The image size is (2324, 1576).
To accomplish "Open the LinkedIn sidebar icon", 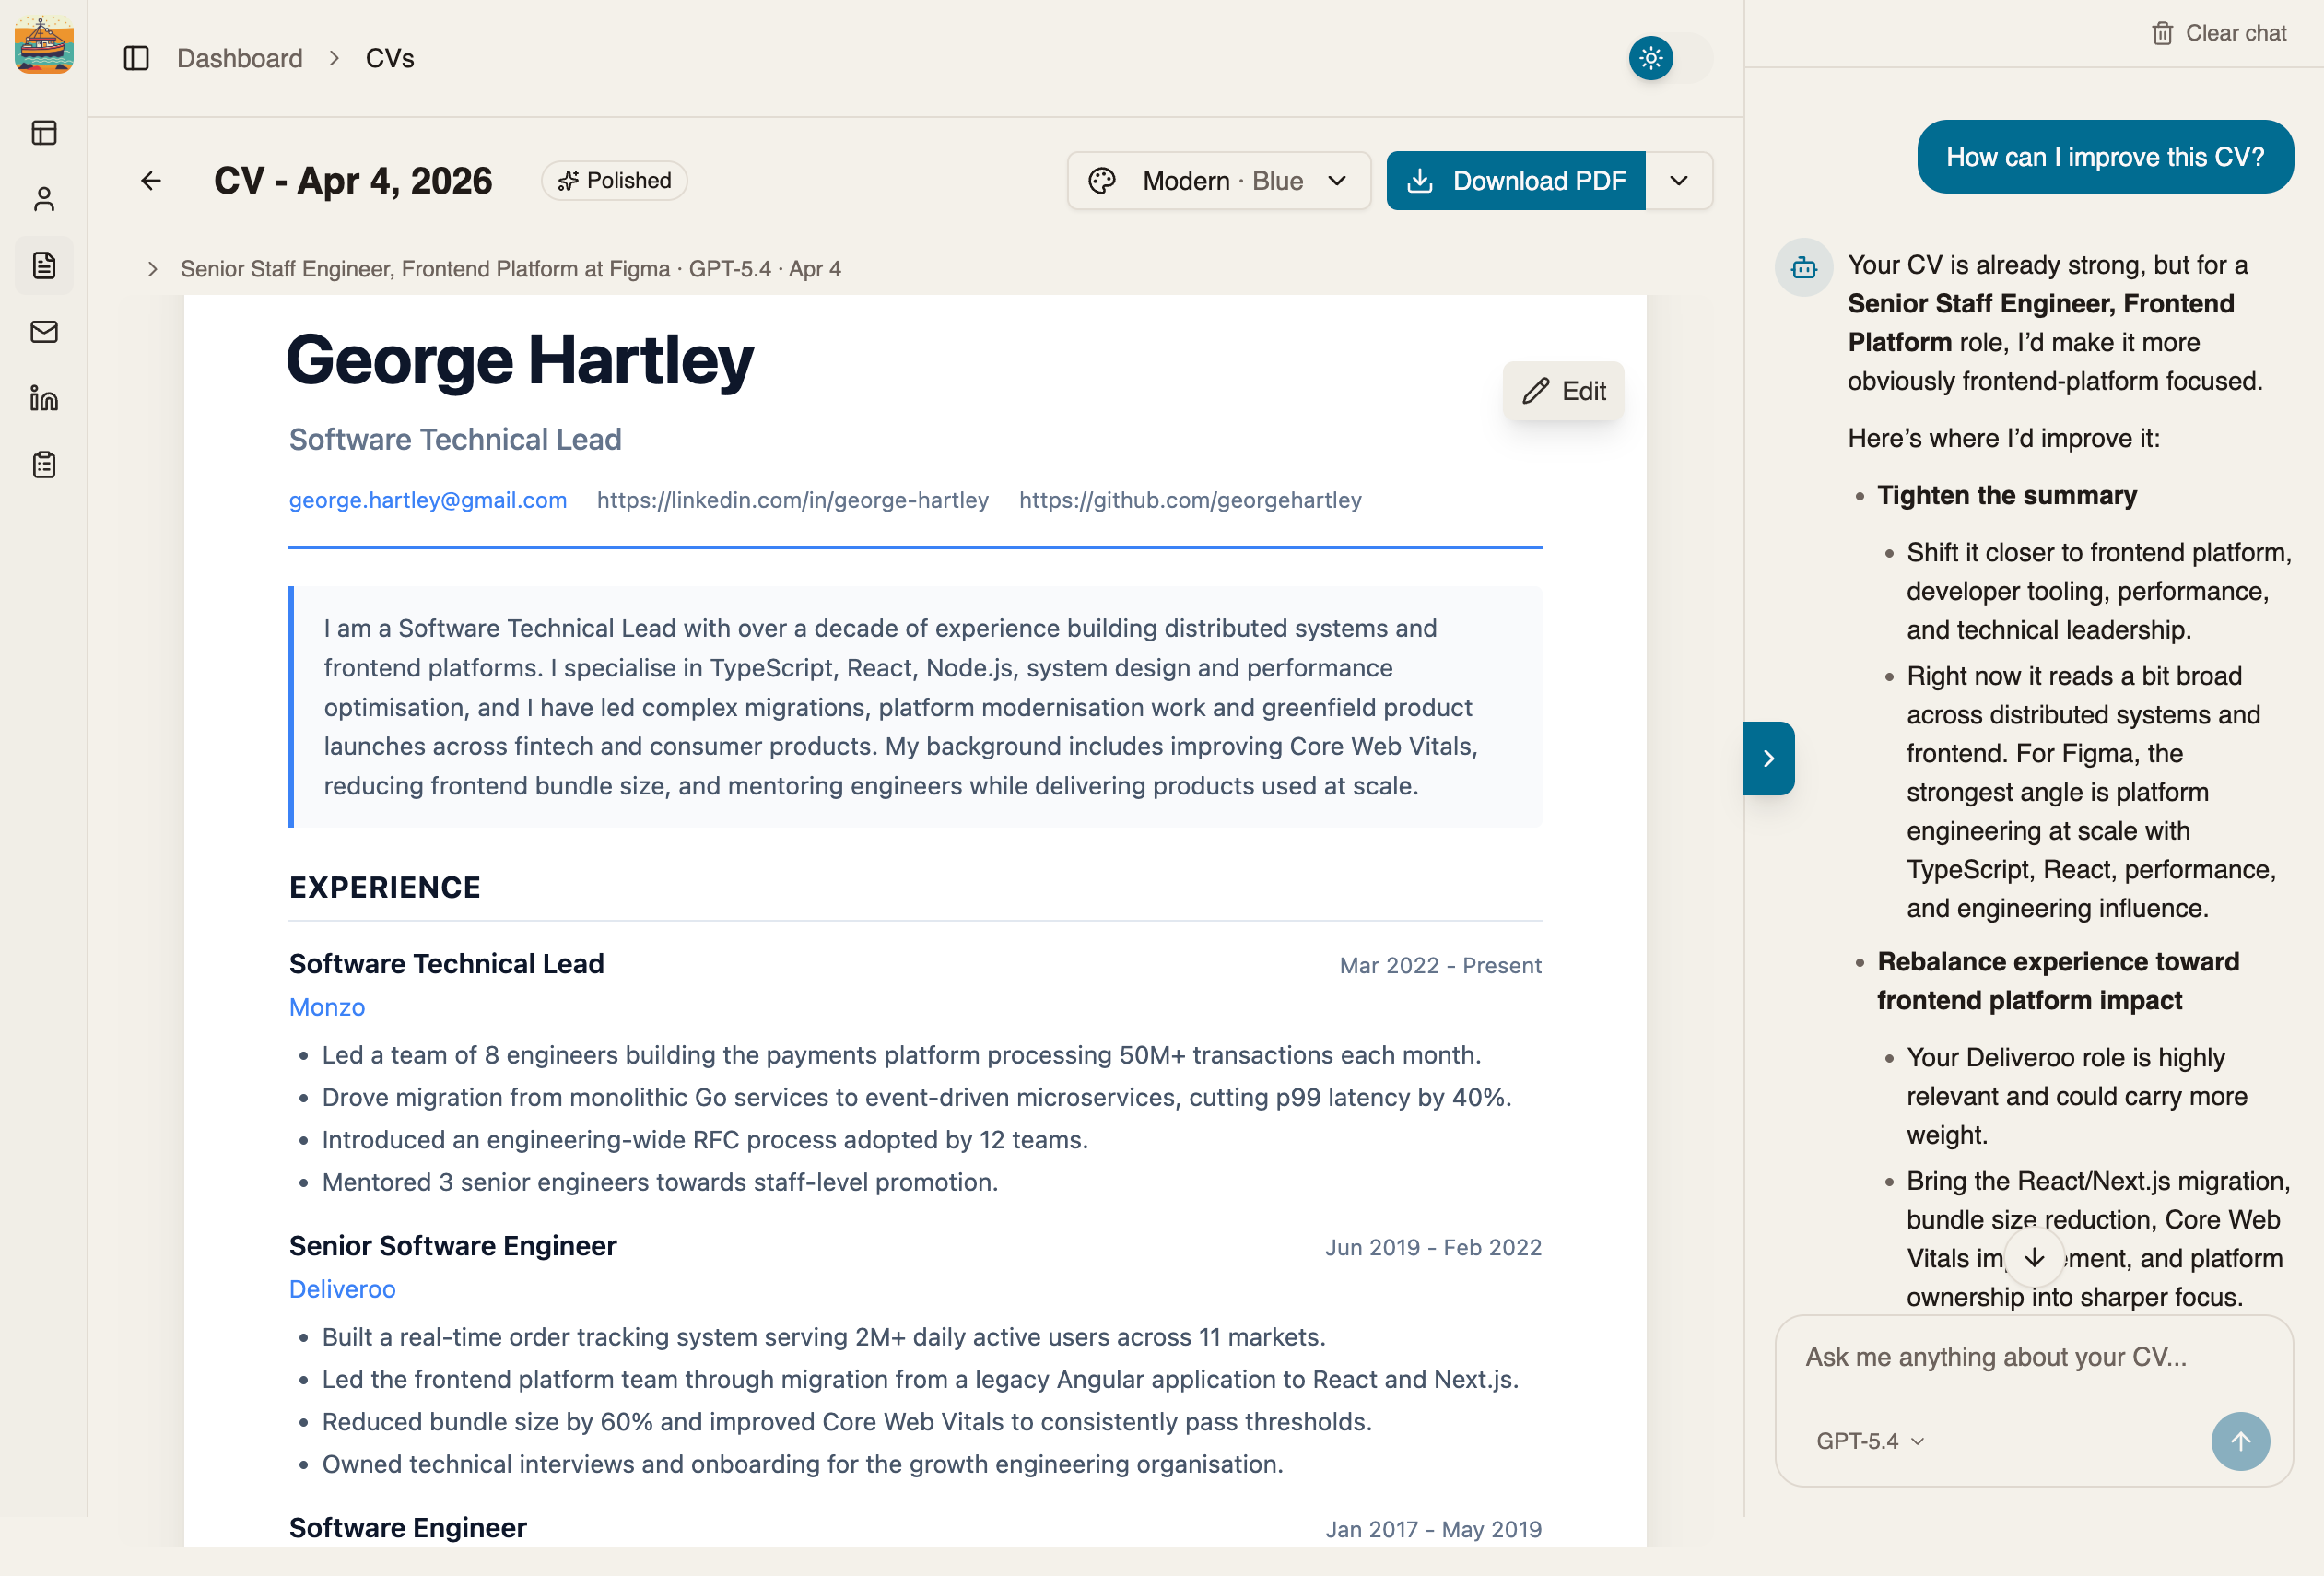I will (44, 398).
